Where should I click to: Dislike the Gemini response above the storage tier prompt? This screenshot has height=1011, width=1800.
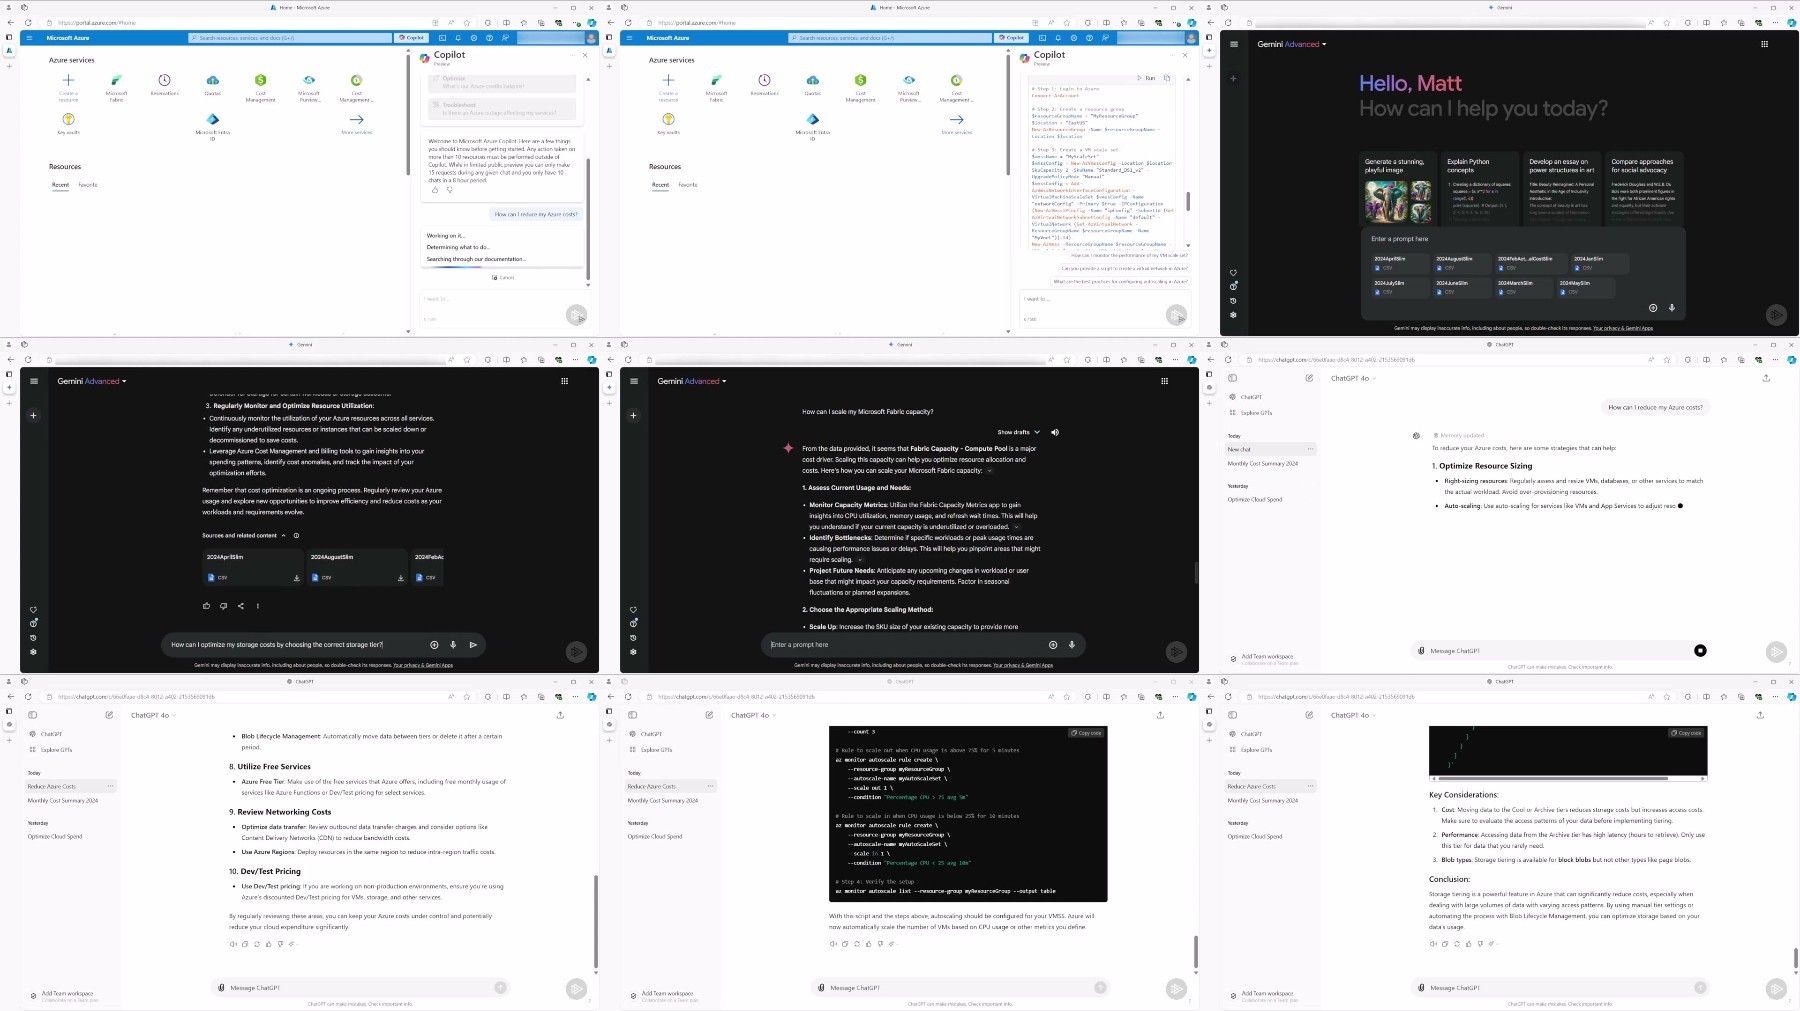click(223, 606)
